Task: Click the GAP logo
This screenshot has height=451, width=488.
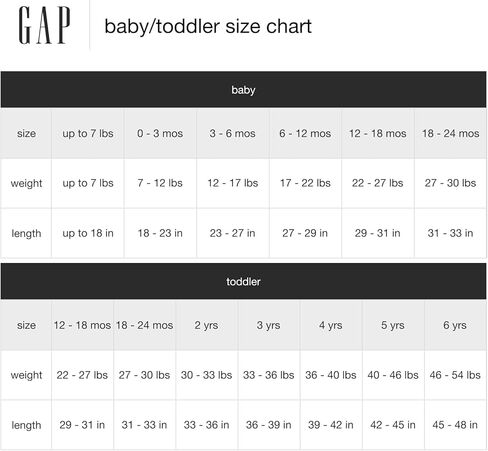Action: (44, 25)
